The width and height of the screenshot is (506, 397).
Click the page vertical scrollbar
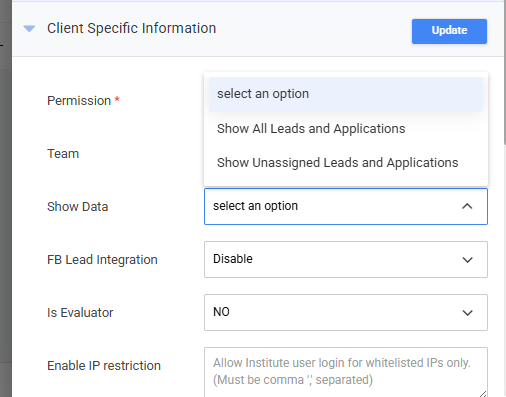[x=505, y=72]
